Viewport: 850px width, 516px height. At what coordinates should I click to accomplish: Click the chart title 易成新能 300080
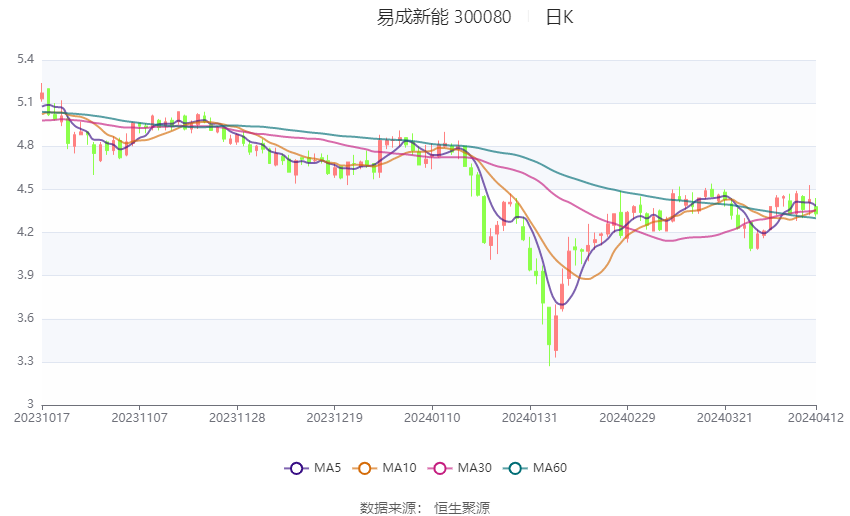coord(444,17)
